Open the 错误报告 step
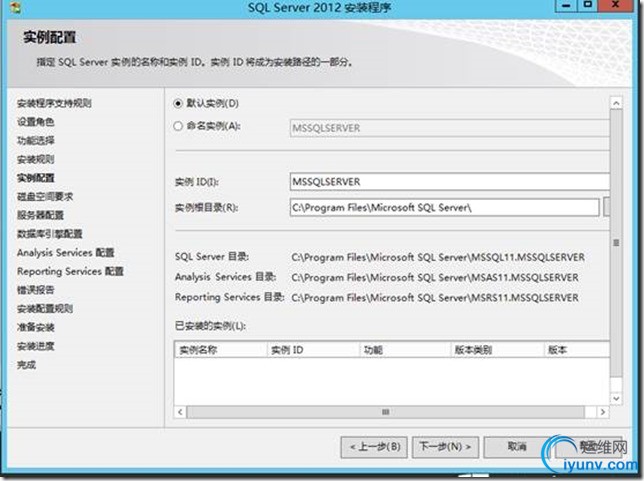The width and height of the screenshot is (644, 481). click(35, 290)
